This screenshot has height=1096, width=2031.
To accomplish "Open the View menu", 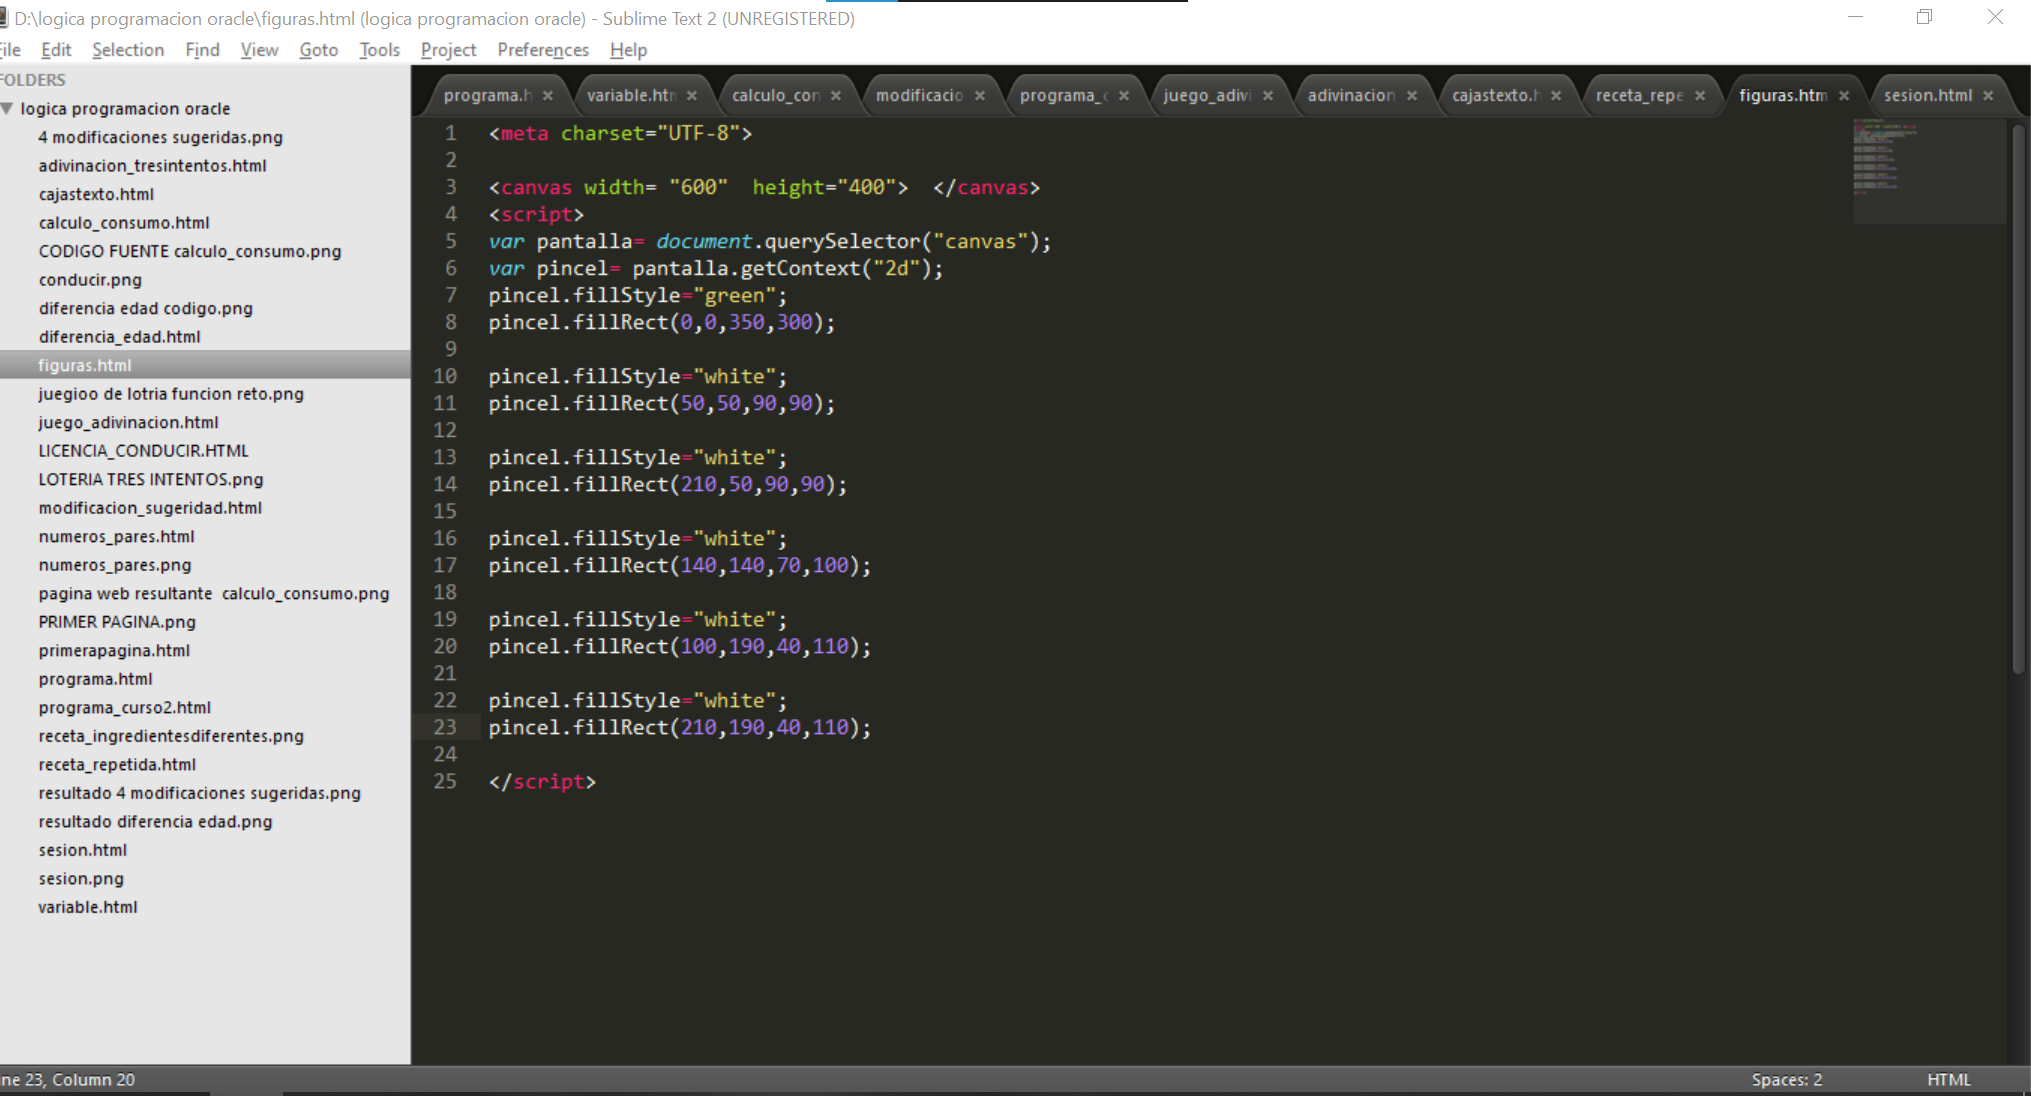I will [259, 50].
